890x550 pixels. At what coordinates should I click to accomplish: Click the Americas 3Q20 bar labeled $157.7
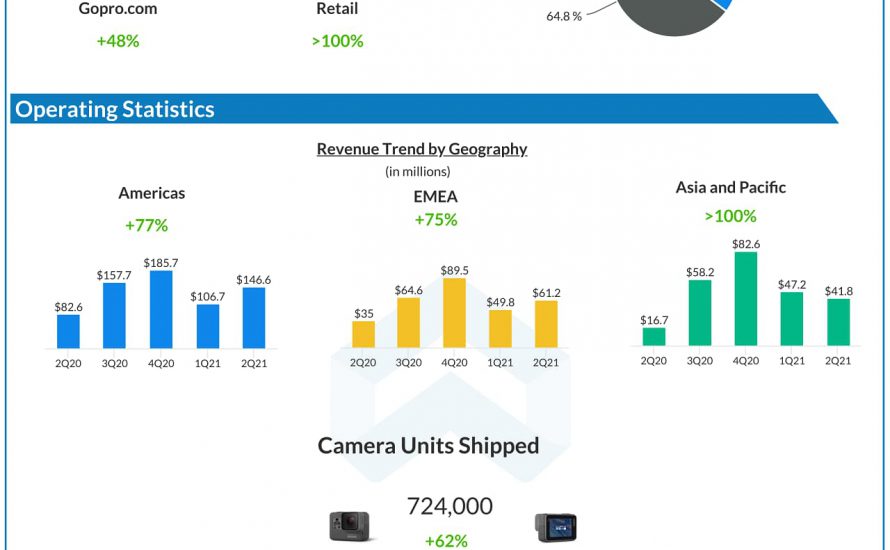pos(115,315)
